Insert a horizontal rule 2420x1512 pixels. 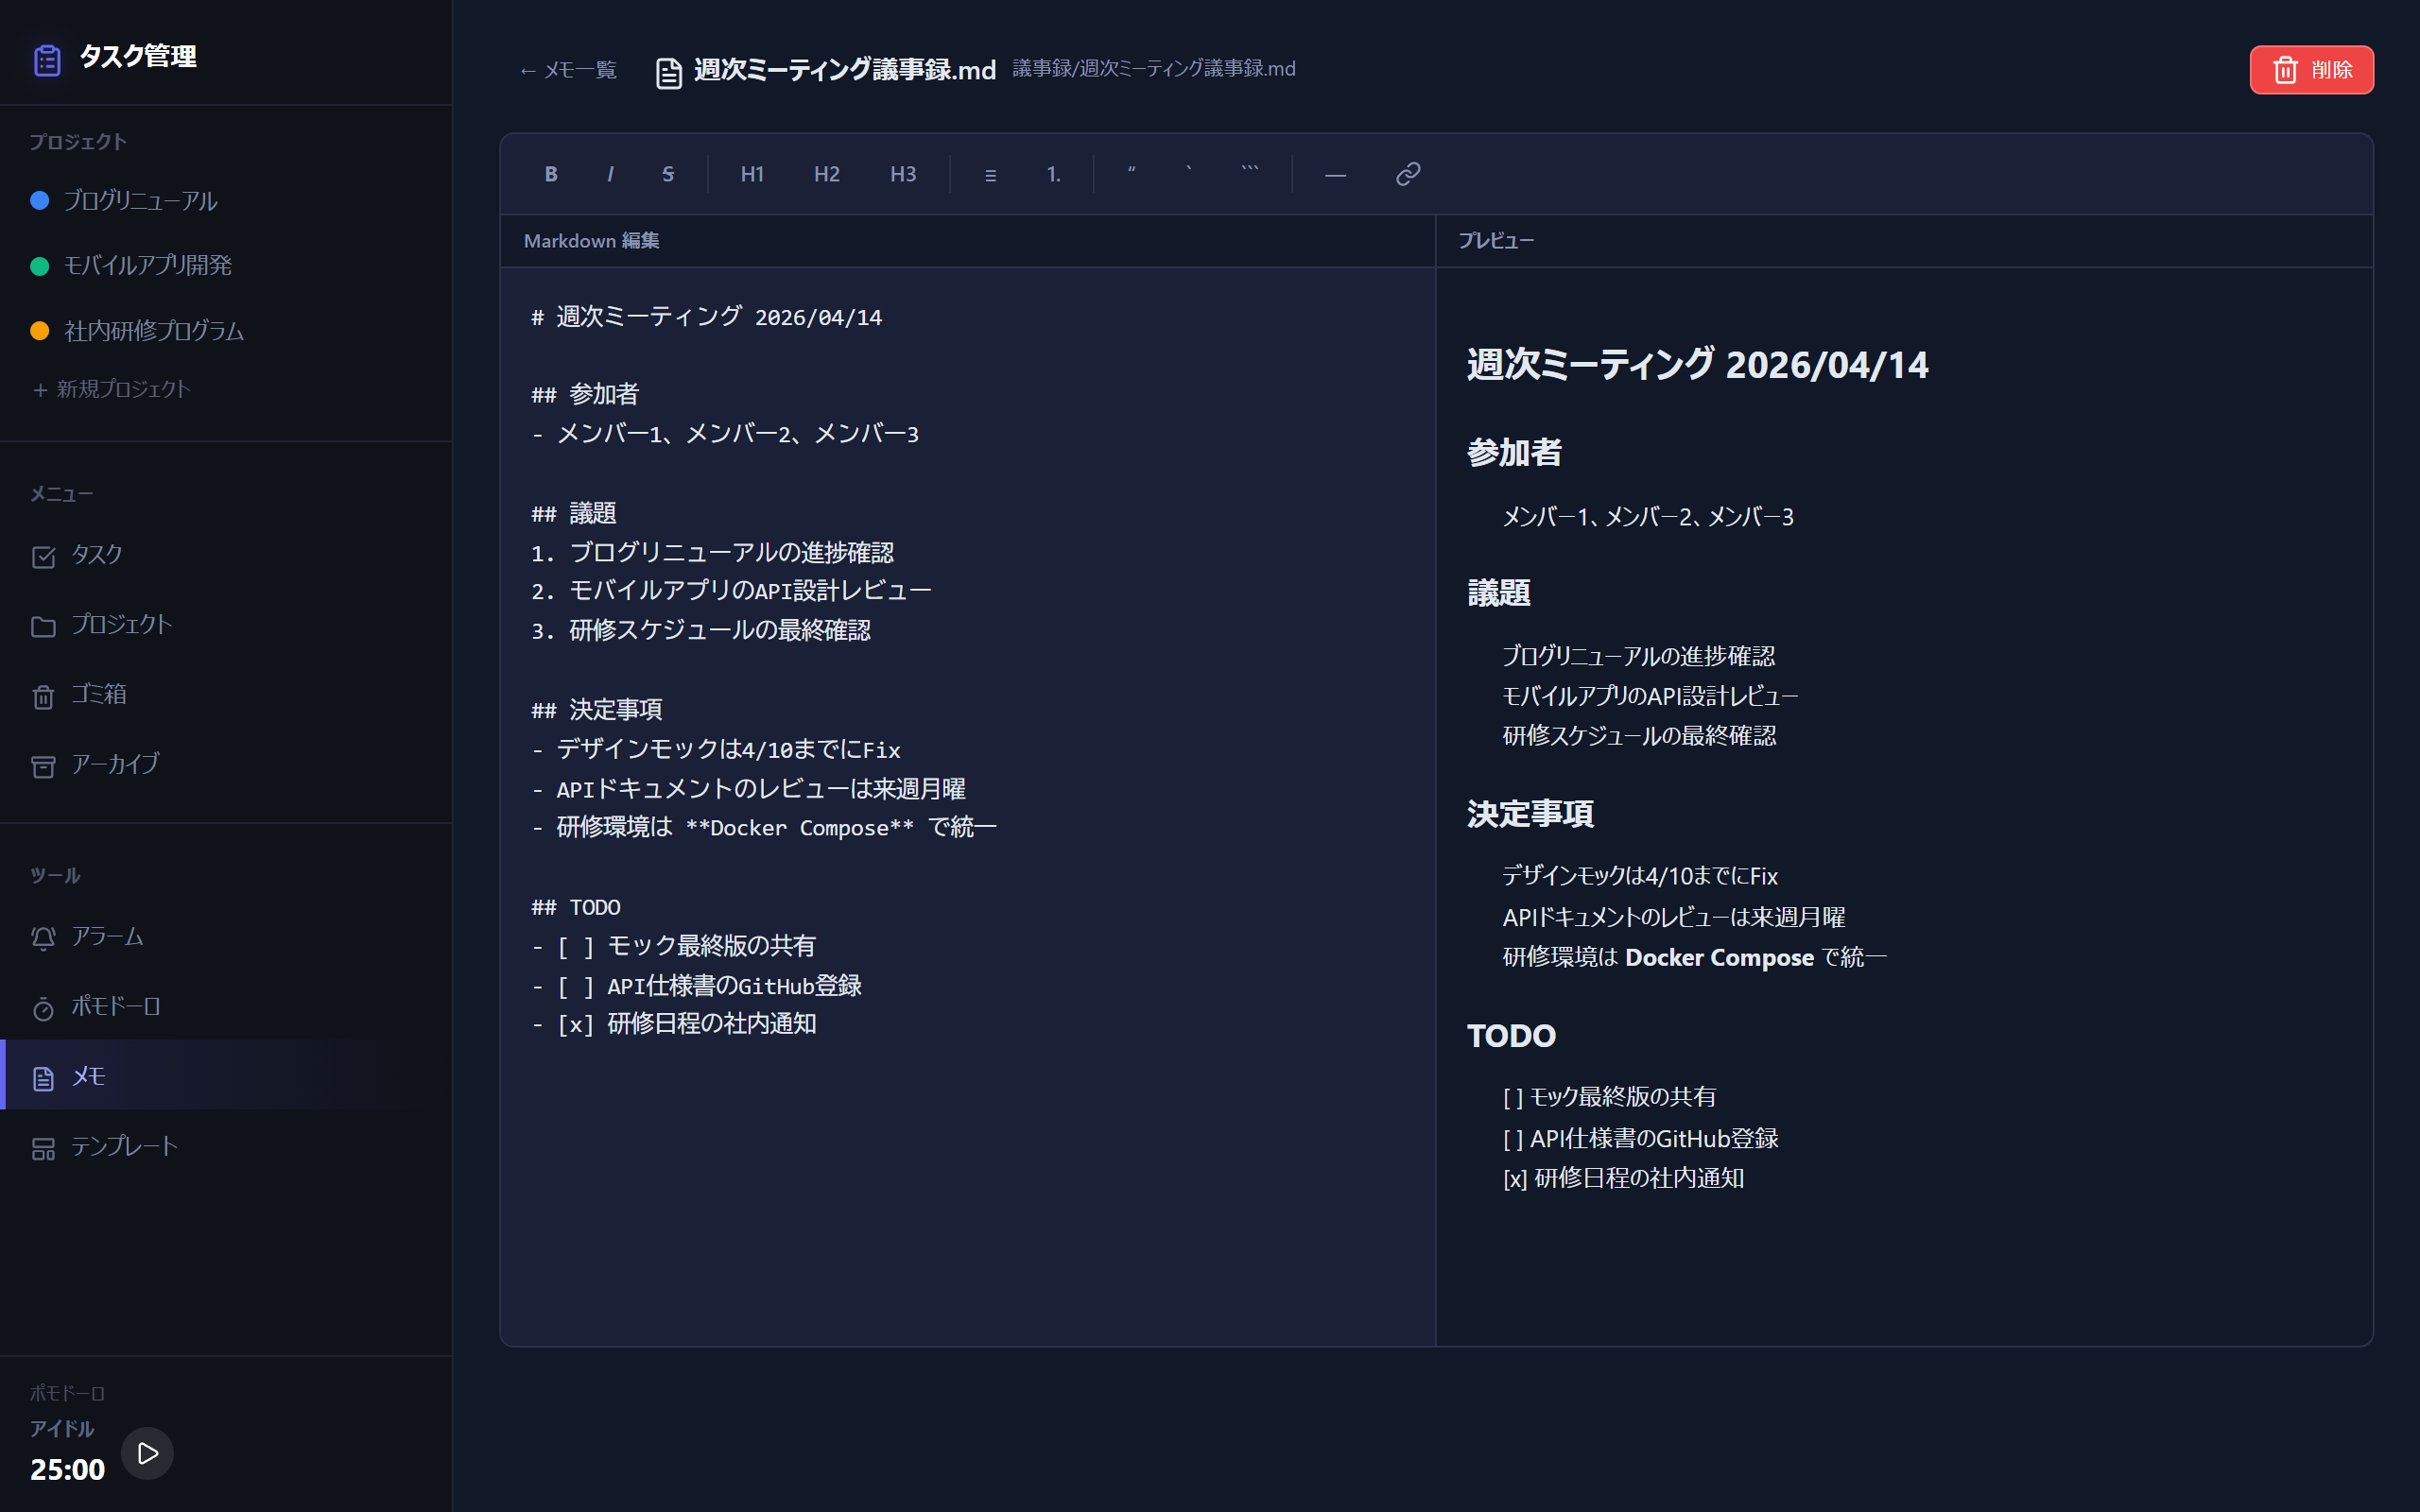pyautogui.click(x=1335, y=174)
